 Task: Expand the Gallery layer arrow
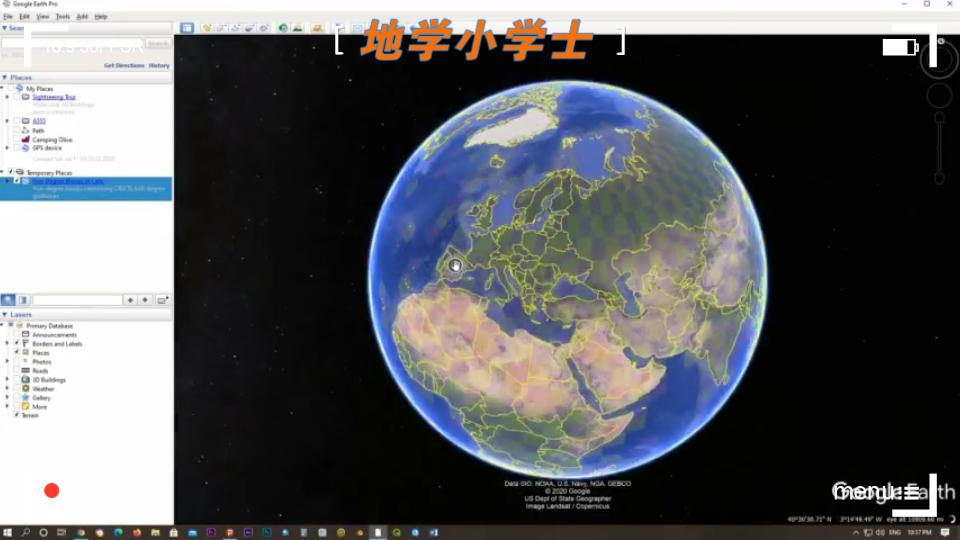click(x=7, y=397)
